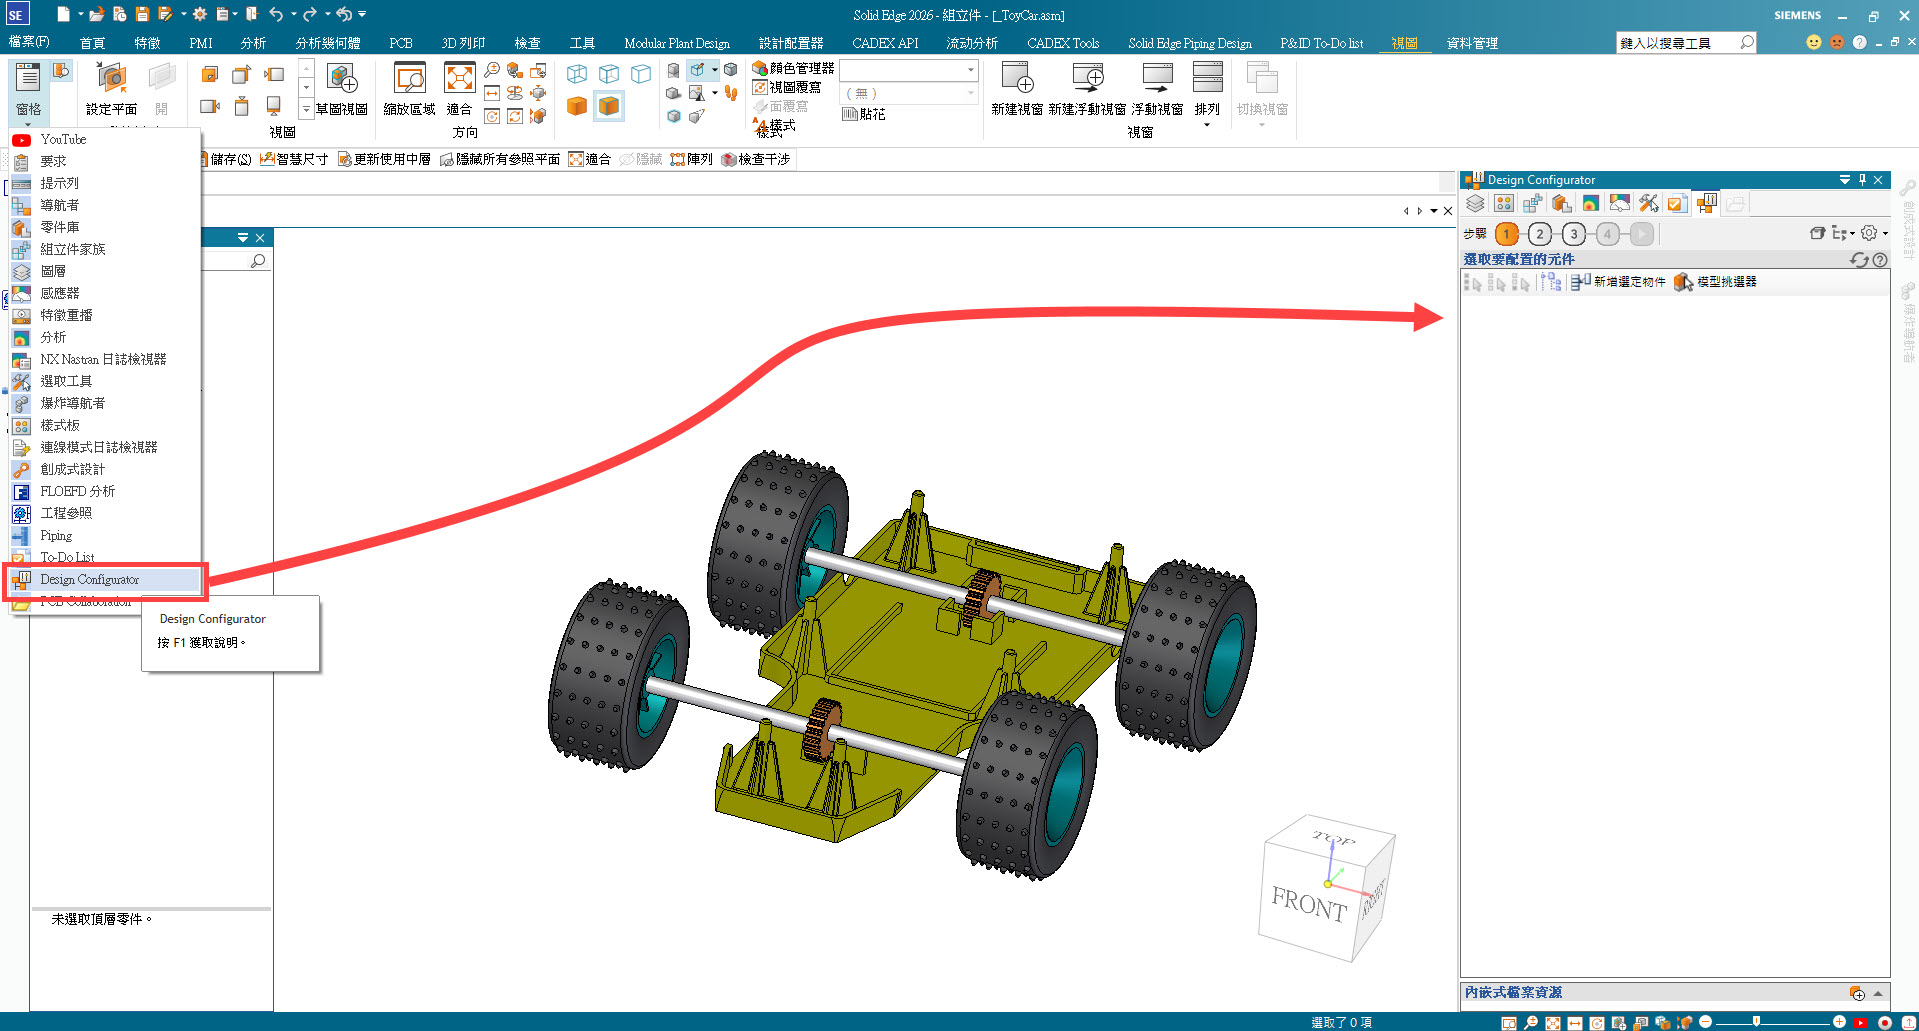Click the refresh icon in Design Configurator
The width and height of the screenshot is (1919, 1031).
1858,260
